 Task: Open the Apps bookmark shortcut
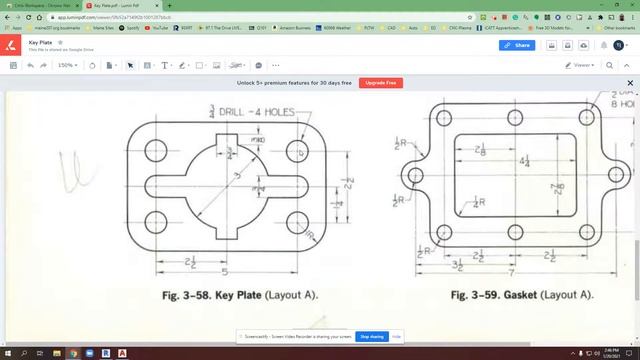(x=13, y=28)
